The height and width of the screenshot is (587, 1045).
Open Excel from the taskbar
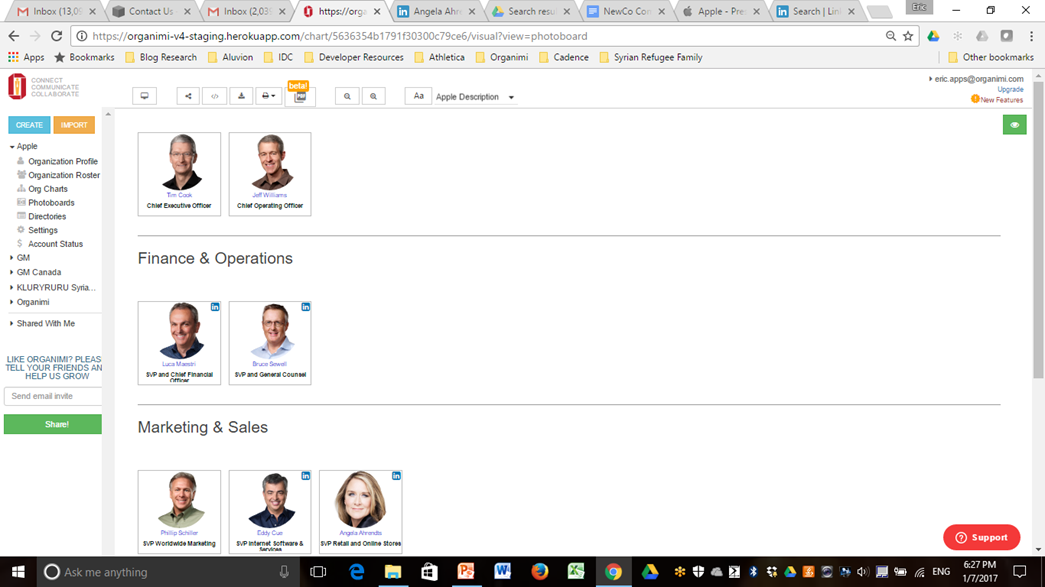(x=576, y=572)
